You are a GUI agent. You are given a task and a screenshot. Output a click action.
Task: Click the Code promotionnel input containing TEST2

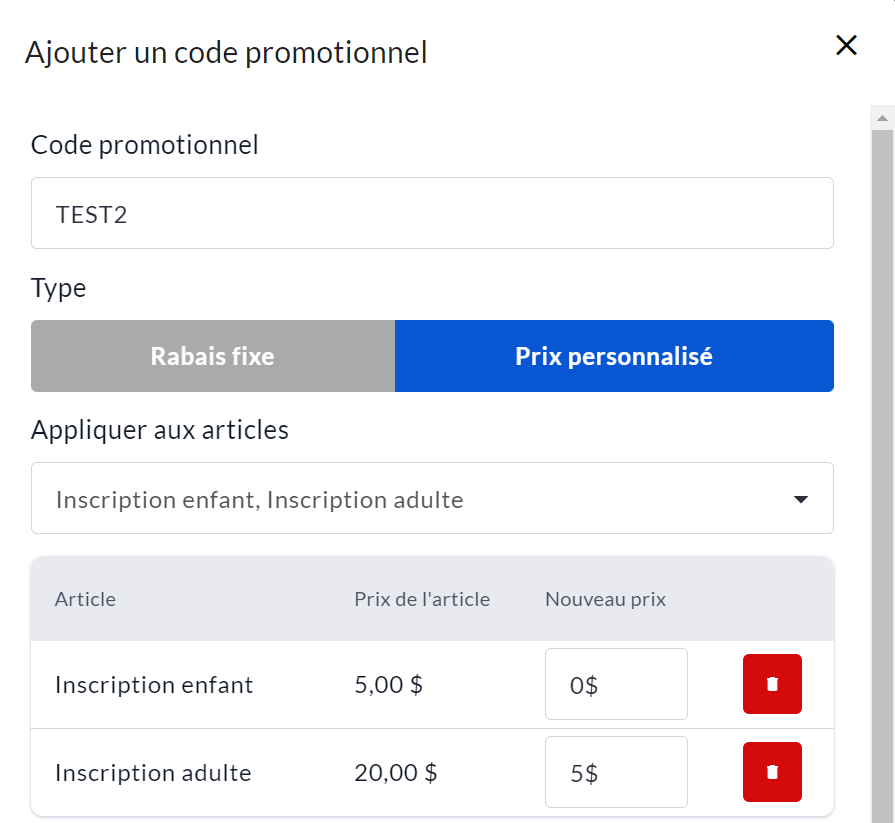pyautogui.click(x=432, y=213)
